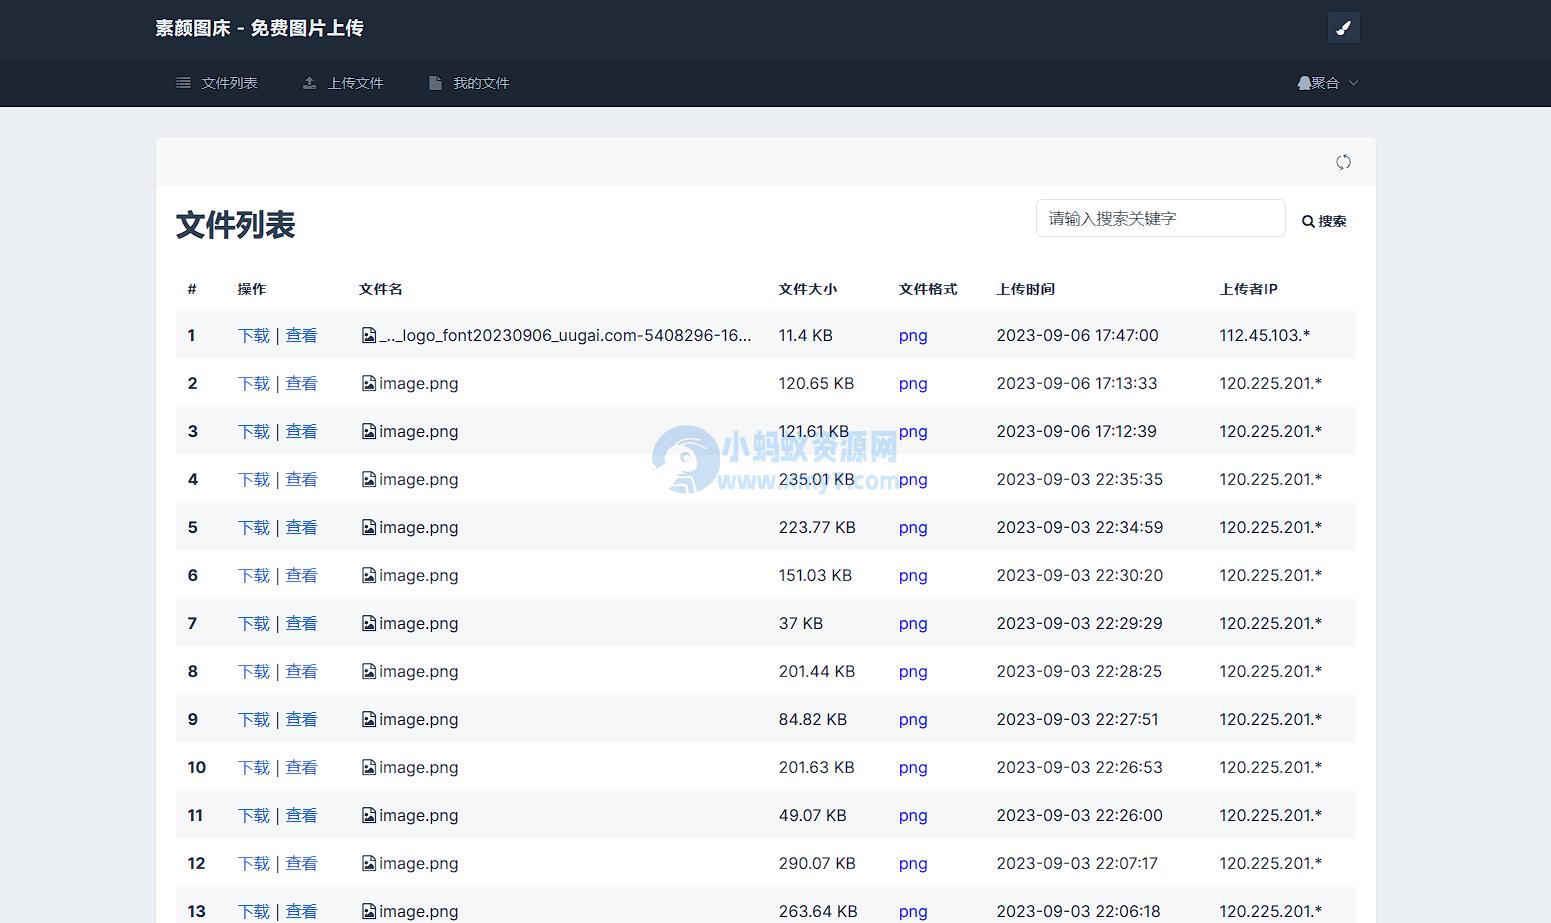The width and height of the screenshot is (1551, 923).
Task: Download the 49.07 KB image
Action: coord(254,815)
